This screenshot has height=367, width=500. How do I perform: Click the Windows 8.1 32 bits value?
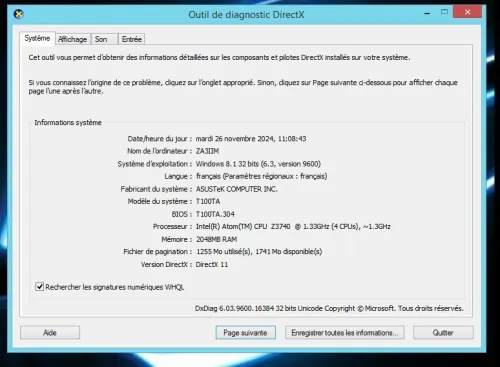[258, 164]
